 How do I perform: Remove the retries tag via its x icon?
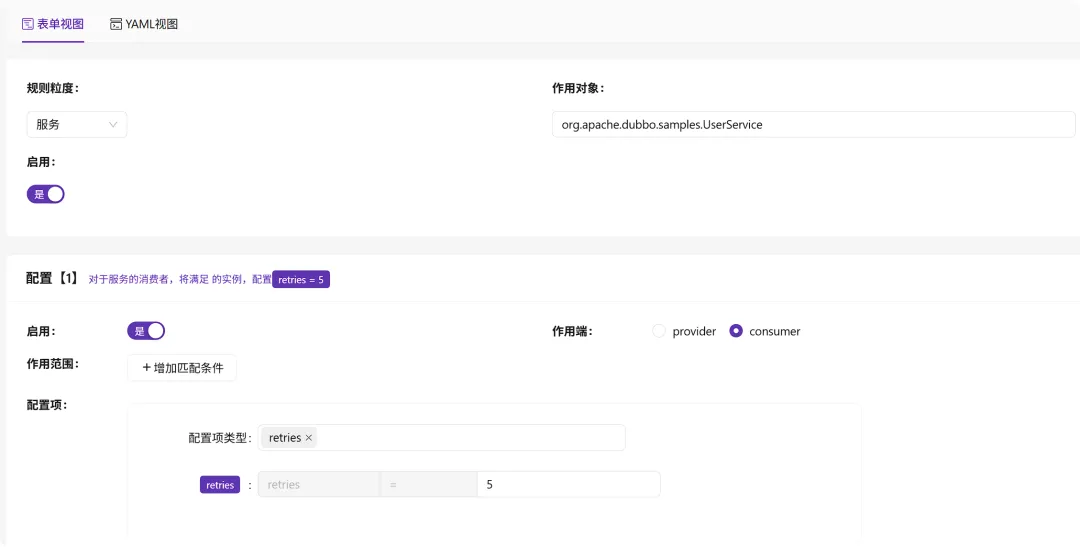309,437
